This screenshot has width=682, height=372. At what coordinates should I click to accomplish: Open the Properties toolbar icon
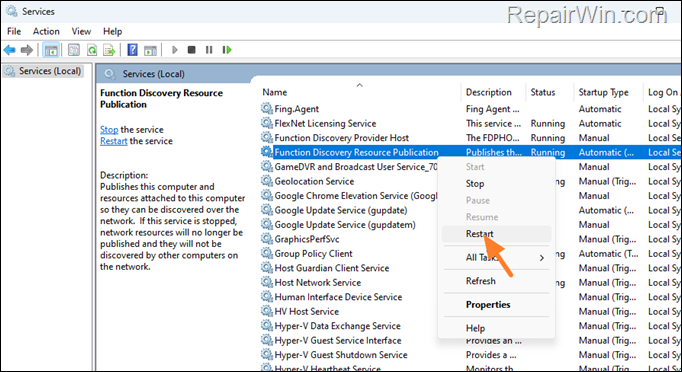pos(74,50)
